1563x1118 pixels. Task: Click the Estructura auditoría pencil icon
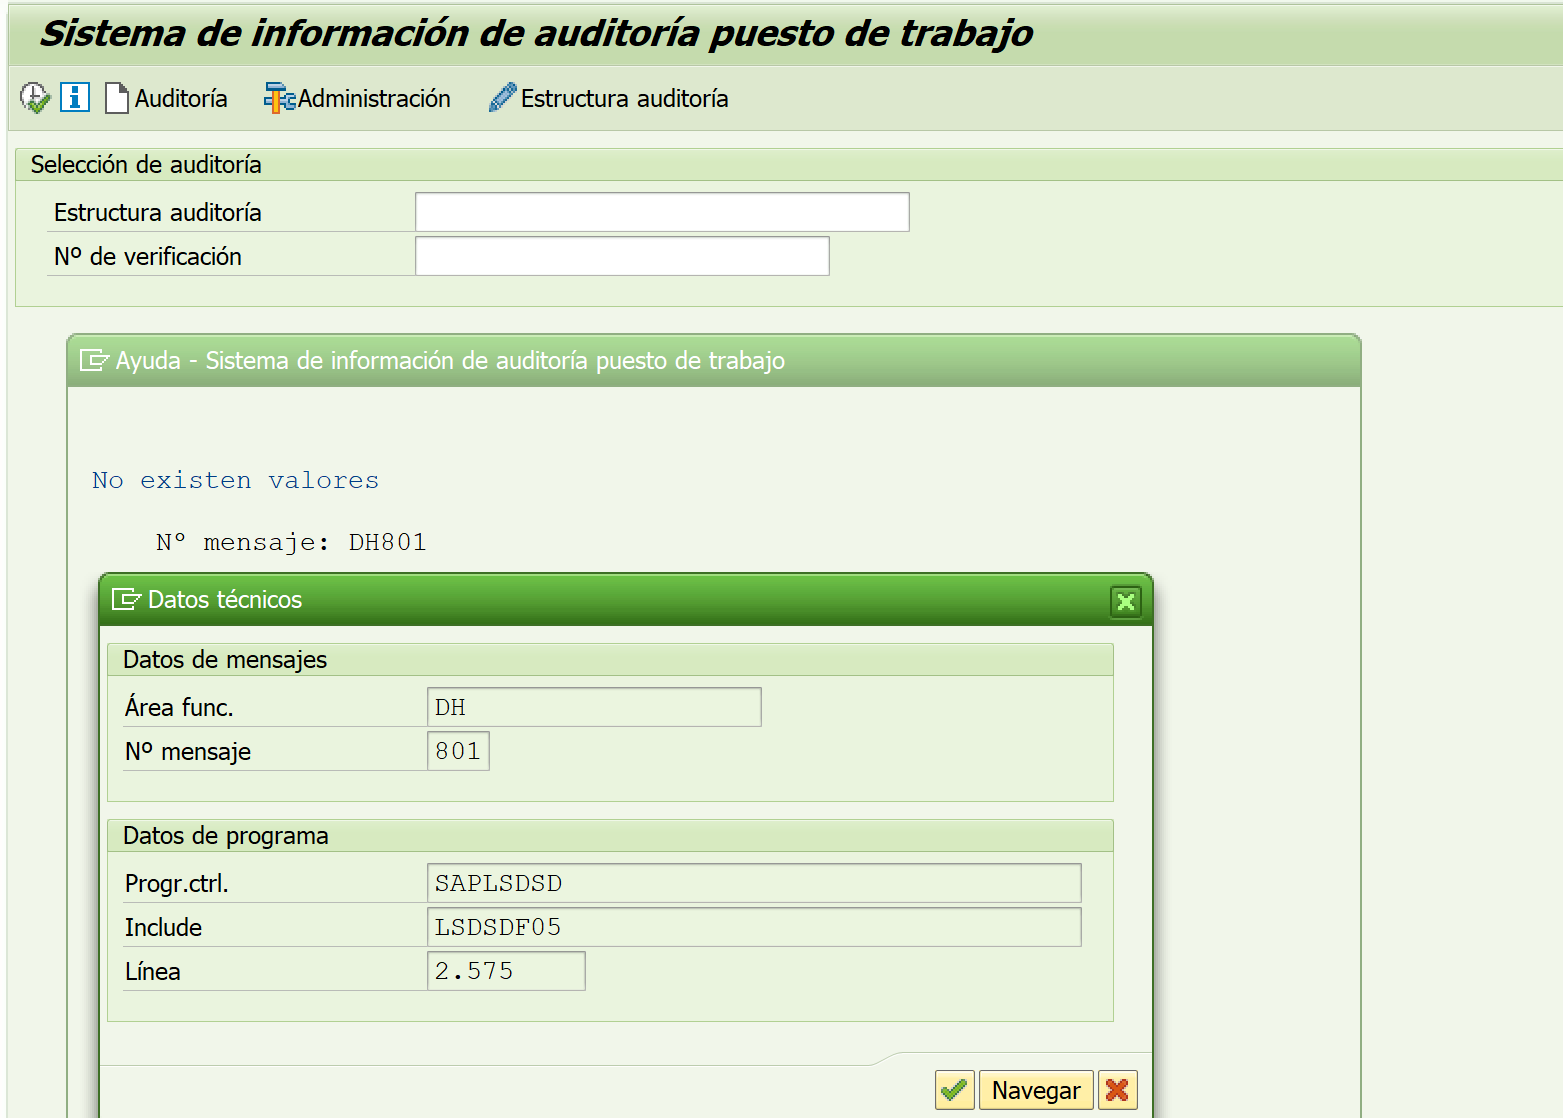click(x=502, y=98)
